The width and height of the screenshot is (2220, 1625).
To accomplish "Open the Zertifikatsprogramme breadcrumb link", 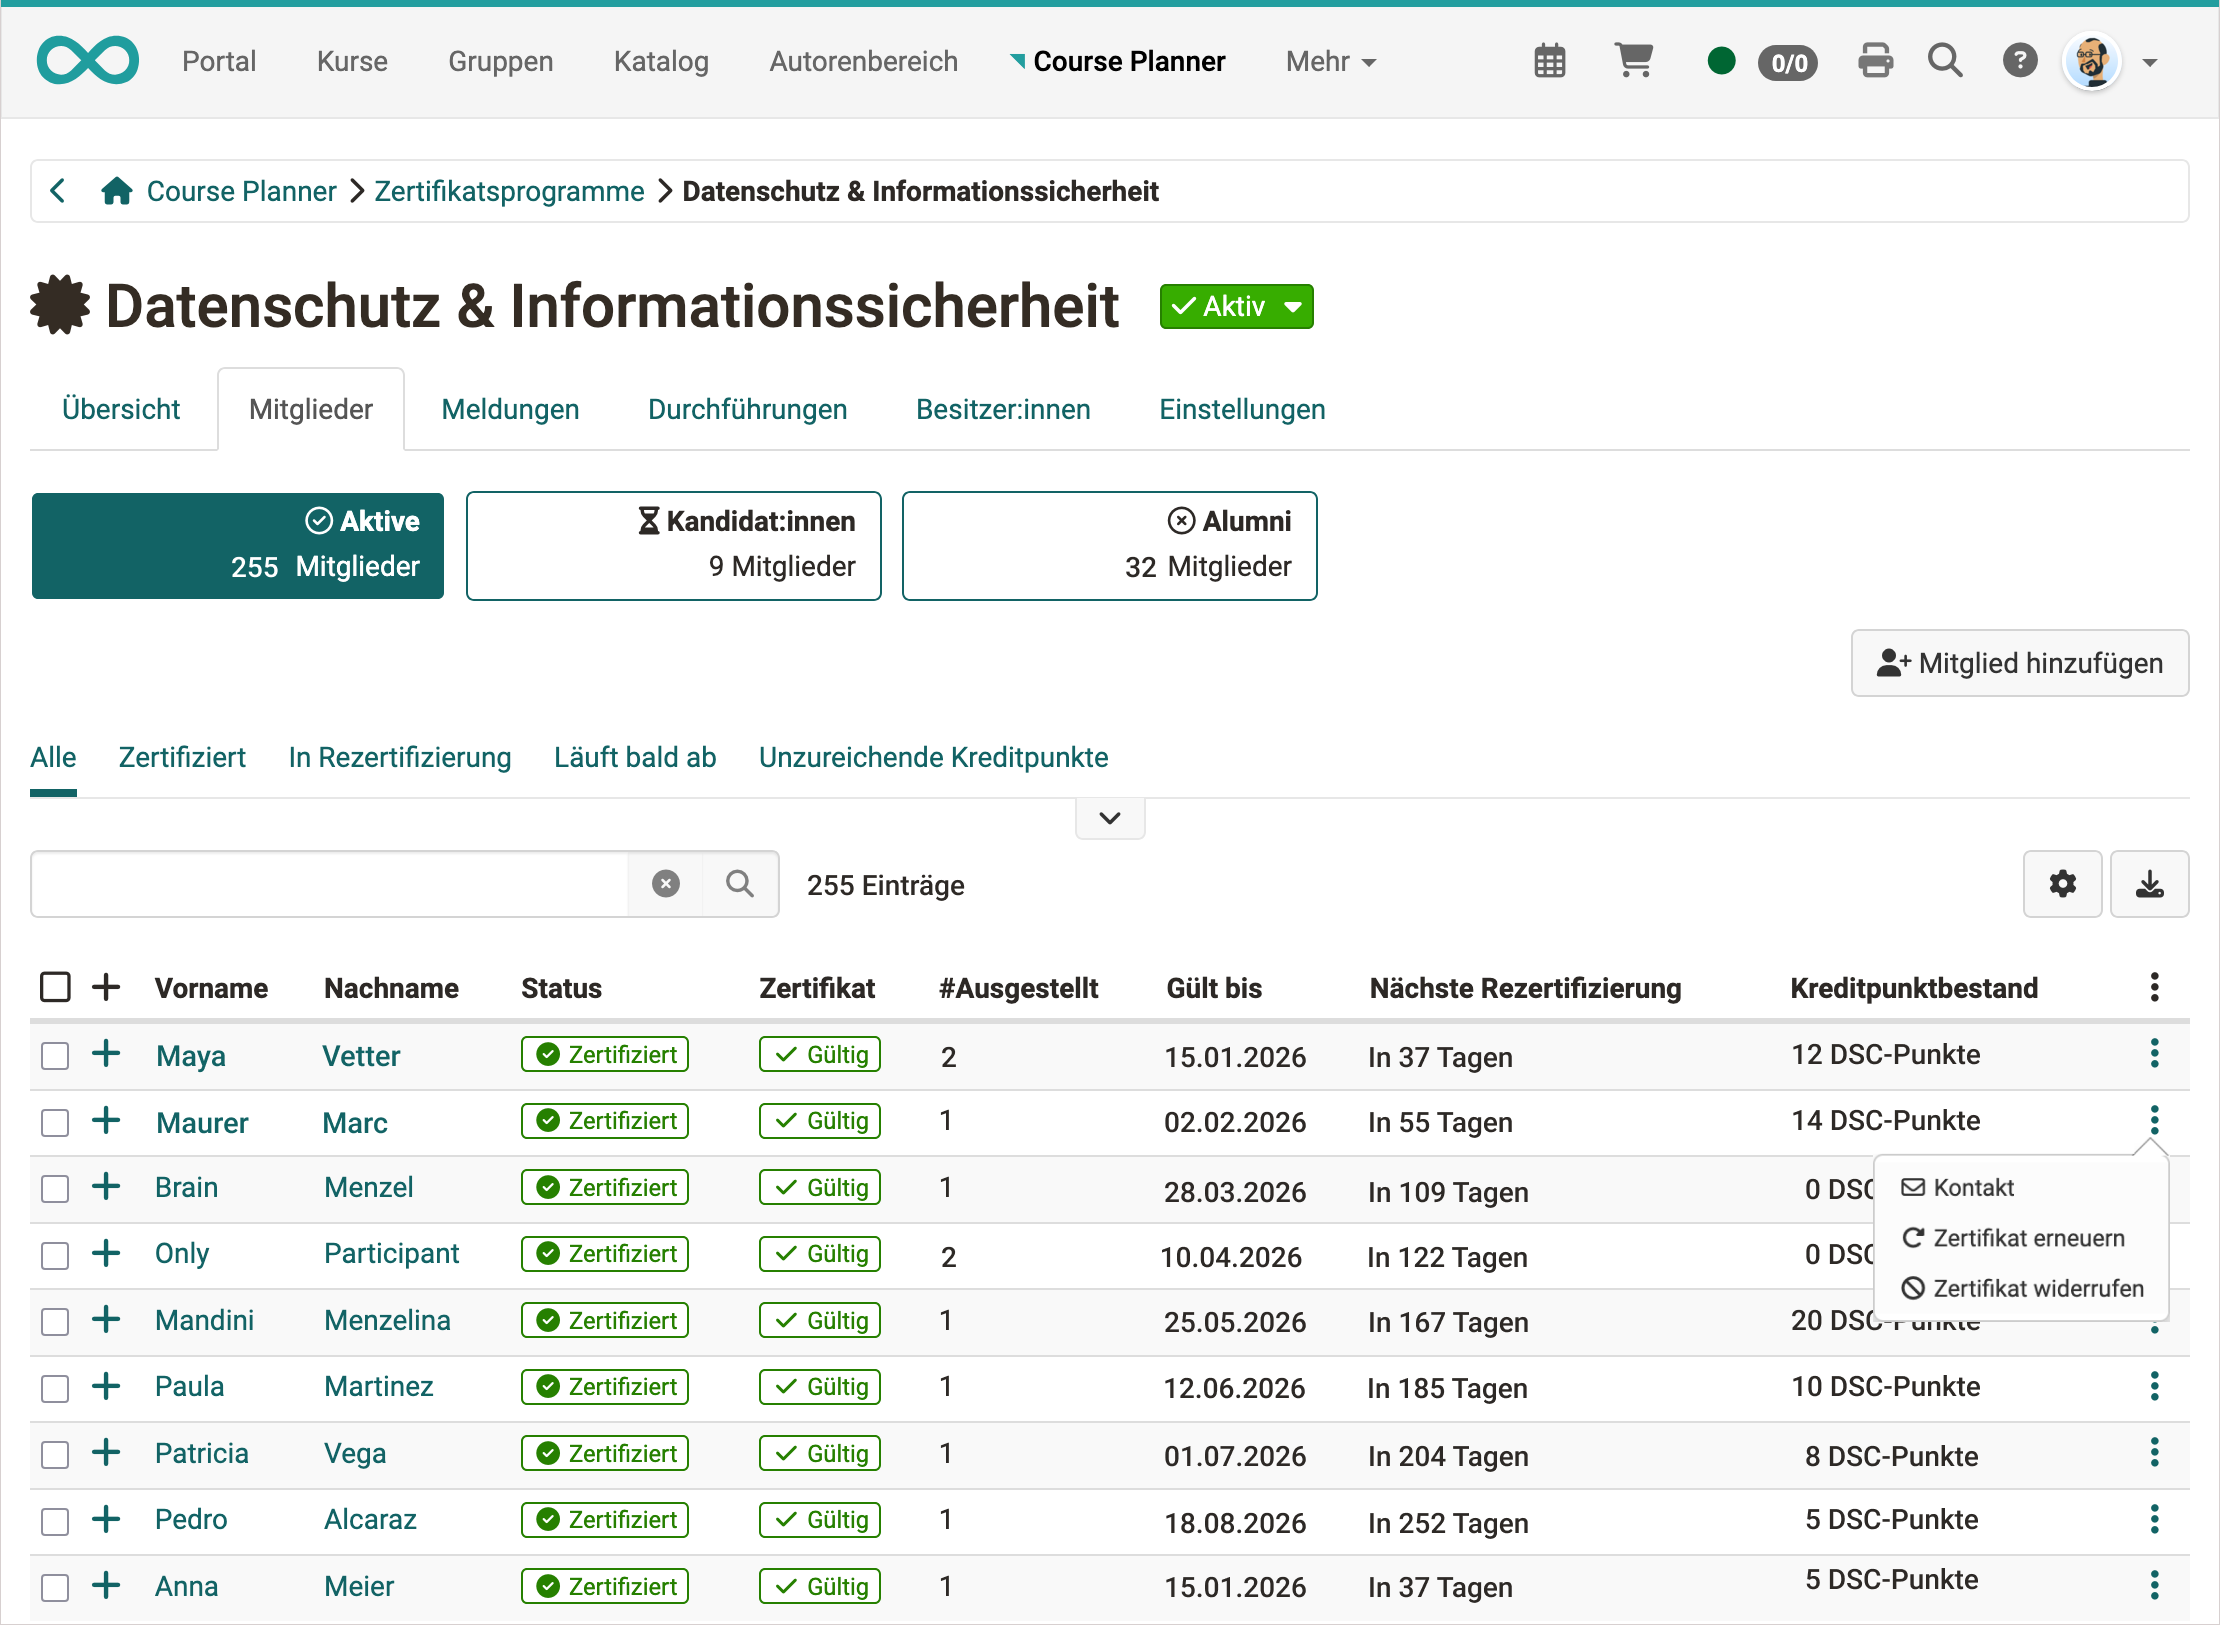I will coord(509,191).
